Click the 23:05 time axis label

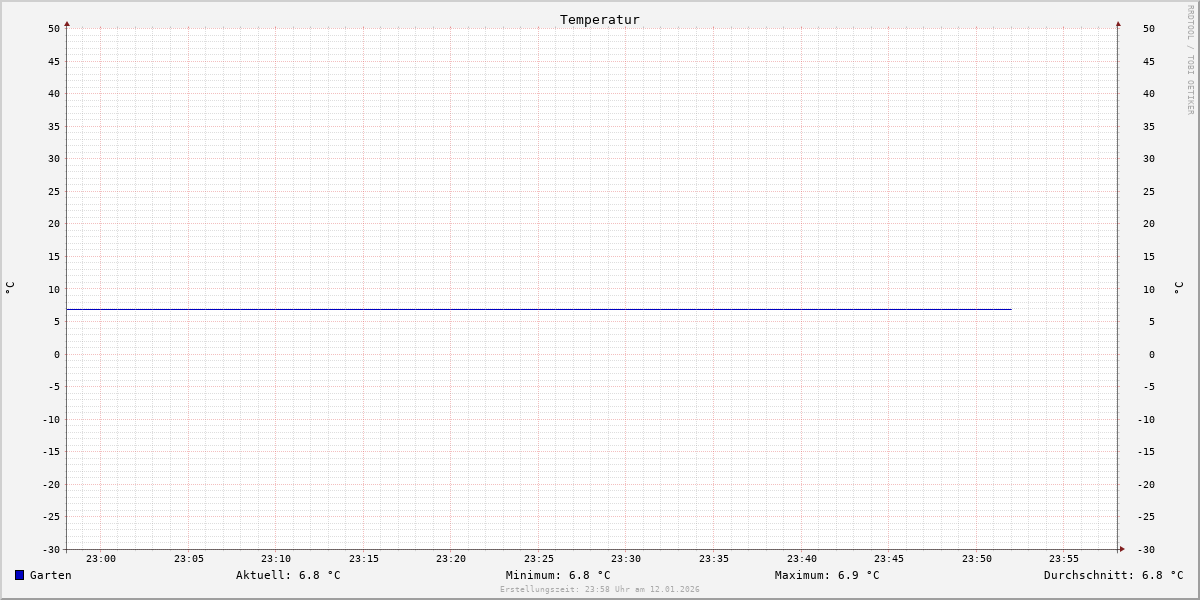189,559
